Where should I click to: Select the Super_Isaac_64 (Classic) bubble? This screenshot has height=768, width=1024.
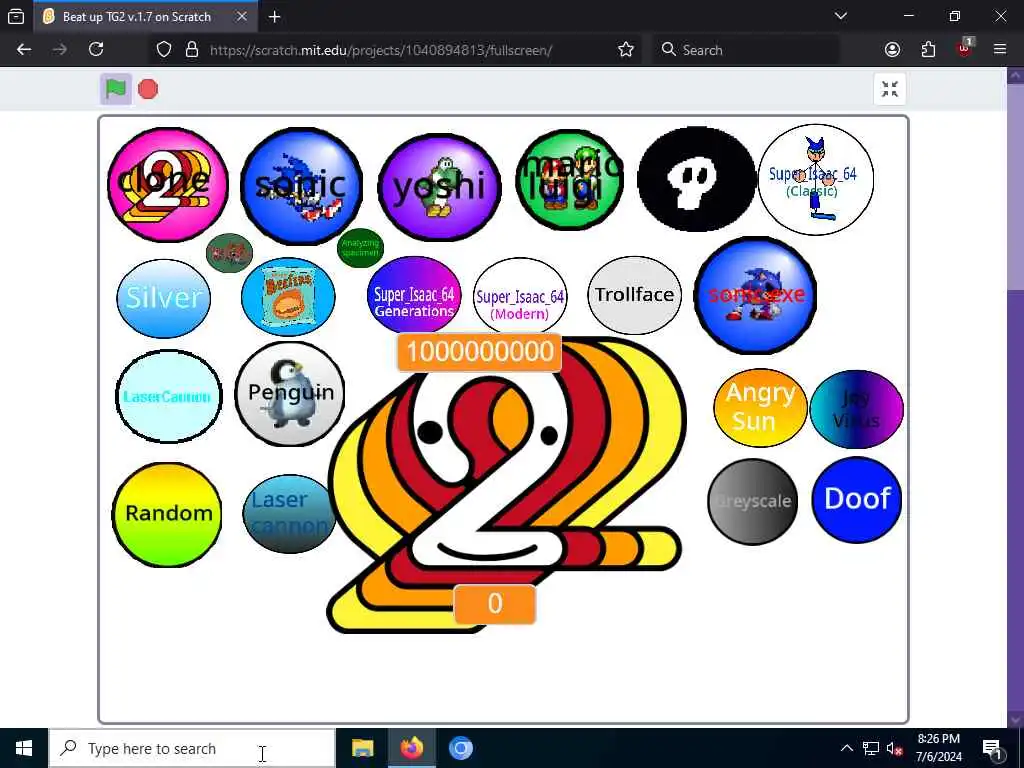pyautogui.click(x=815, y=180)
